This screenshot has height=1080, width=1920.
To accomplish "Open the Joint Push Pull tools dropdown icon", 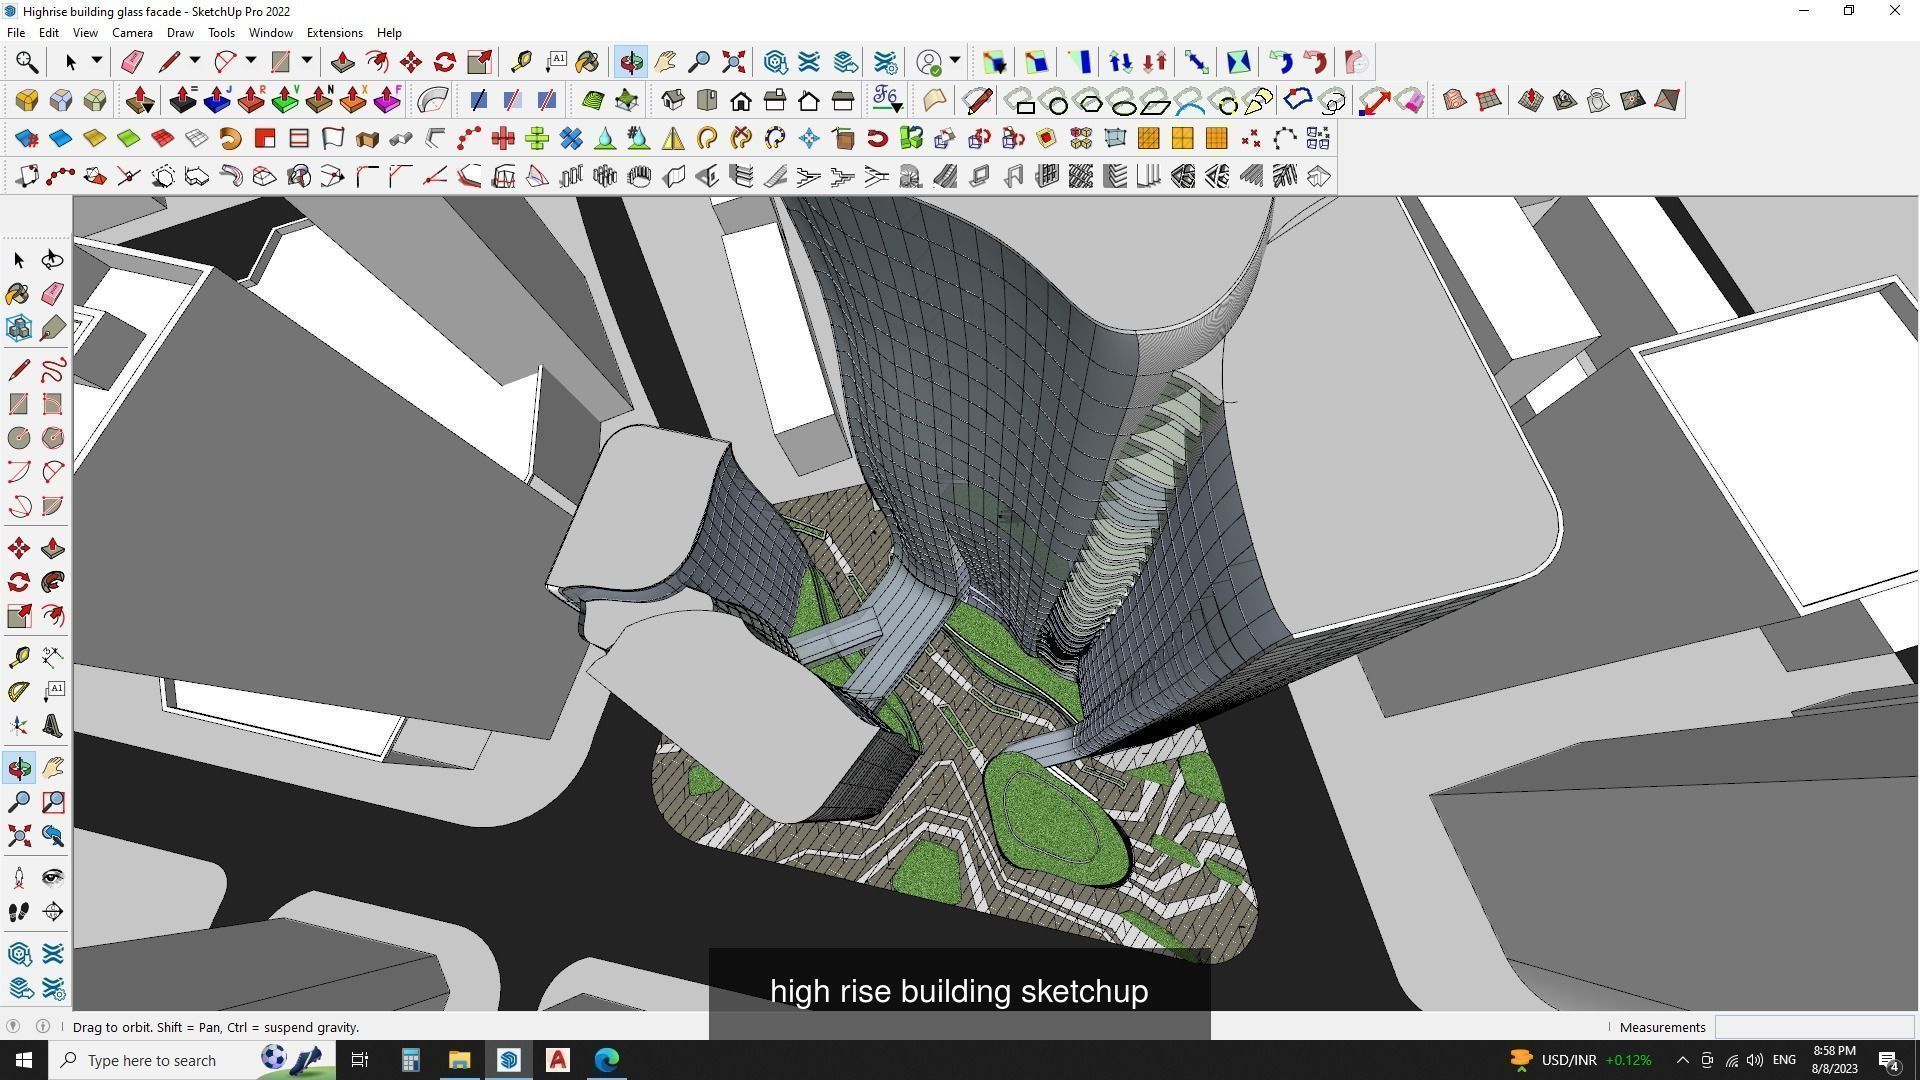I will coord(141,100).
